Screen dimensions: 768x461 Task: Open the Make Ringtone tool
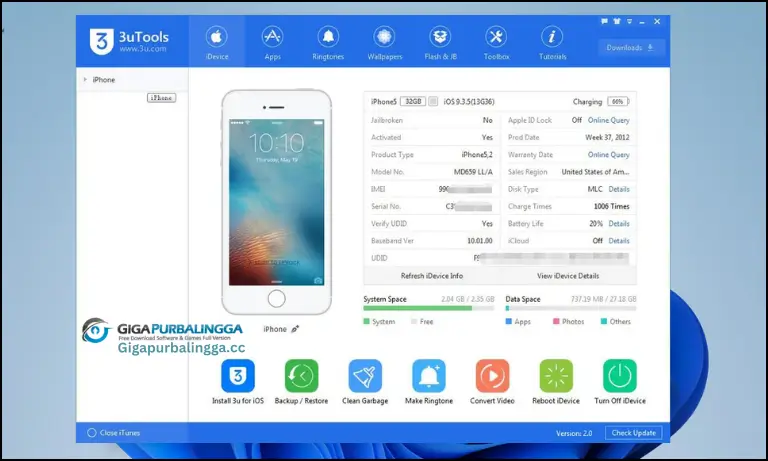click(429, 376)
